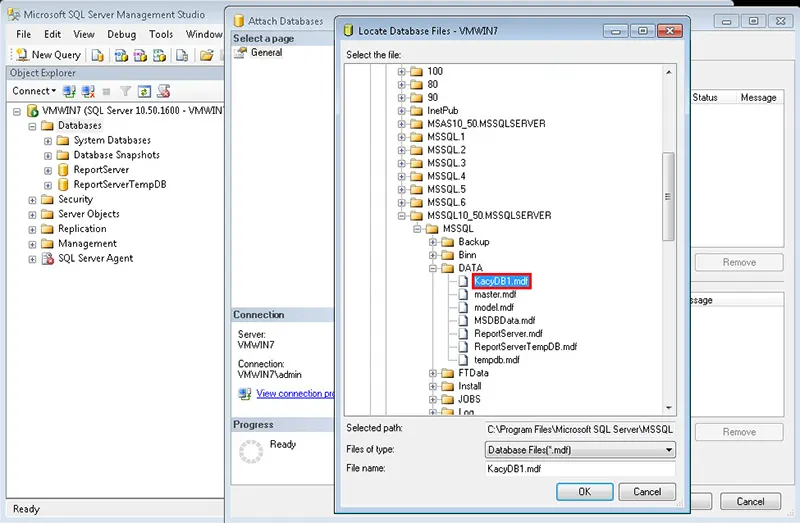This screenshot has height=523, width=800.
Task: Click the file icon beside MSDBData.mdf
Action: [463, 320]
